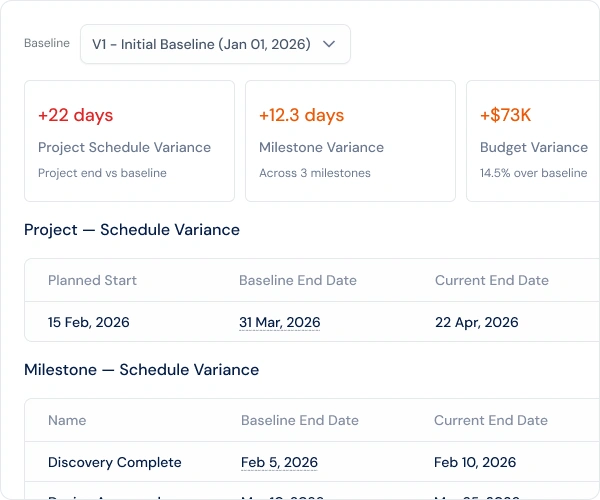Viewport: 600px width, 500px height.
Task: Click the Planned Start column header
Action: (92, 280)
